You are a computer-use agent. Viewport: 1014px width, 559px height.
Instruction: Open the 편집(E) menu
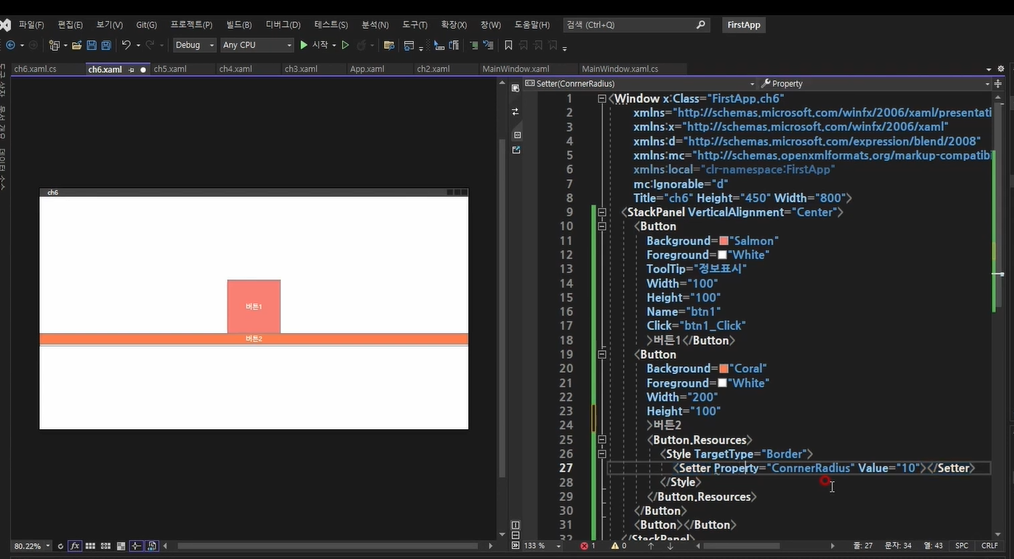[70, 25]
